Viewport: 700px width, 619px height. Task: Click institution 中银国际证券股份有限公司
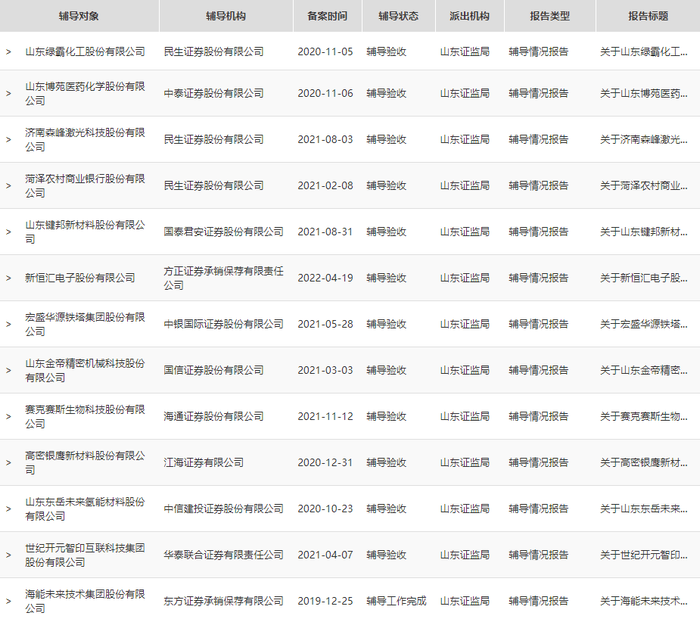pyautogui.click(x=224, y=324)
